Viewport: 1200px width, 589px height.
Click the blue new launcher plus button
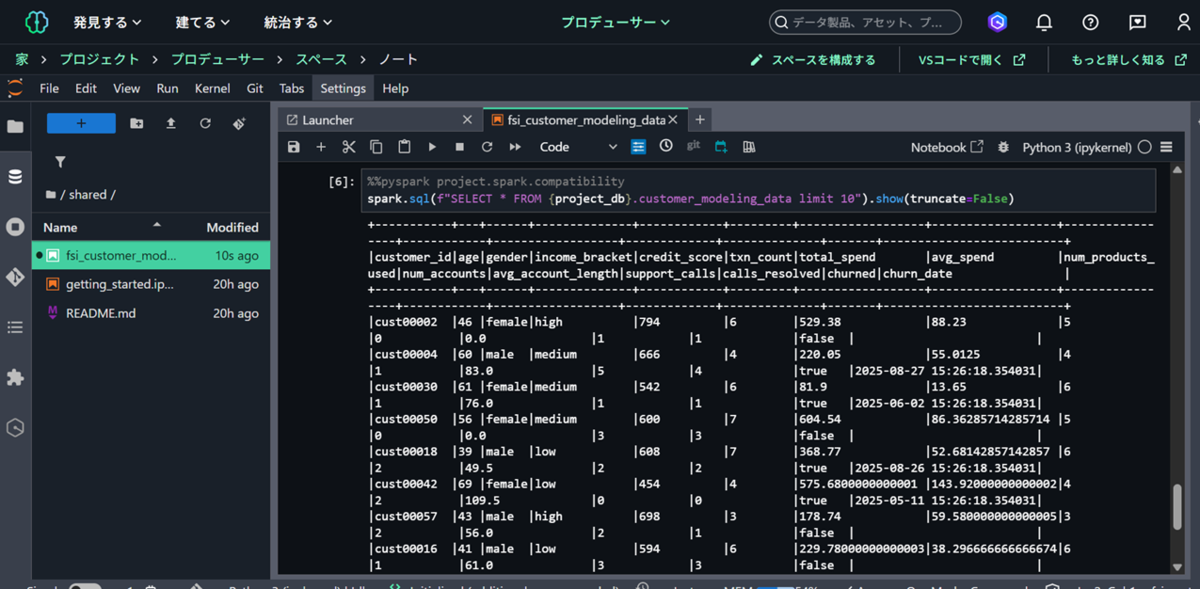pyautogui.click(x=81, y=123)
